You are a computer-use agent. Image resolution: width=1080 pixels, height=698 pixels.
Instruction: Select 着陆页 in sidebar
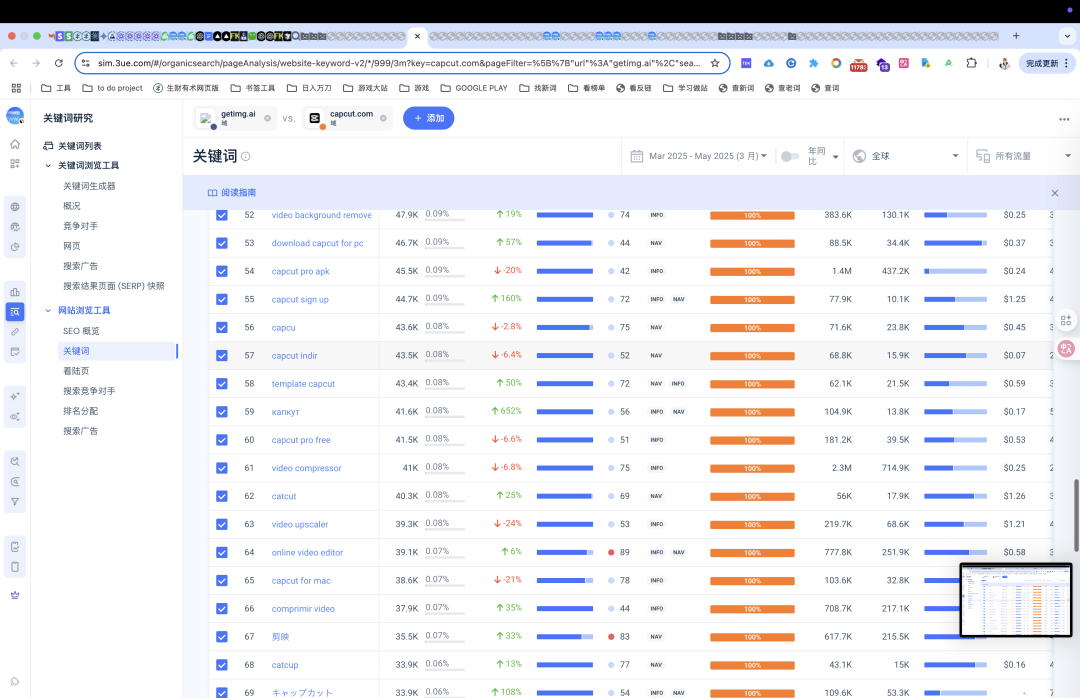76,371
